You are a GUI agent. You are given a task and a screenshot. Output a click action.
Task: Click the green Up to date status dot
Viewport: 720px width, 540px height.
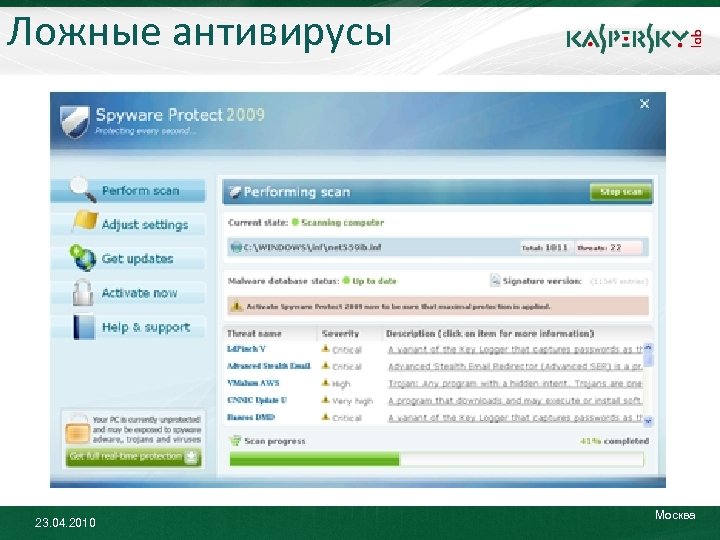tap(346, 281)
